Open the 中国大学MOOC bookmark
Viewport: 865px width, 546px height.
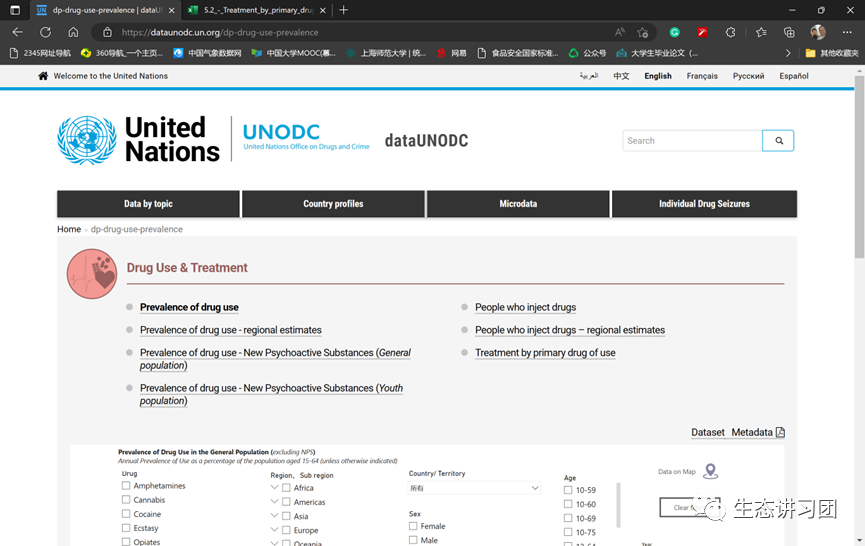point(293,53)
